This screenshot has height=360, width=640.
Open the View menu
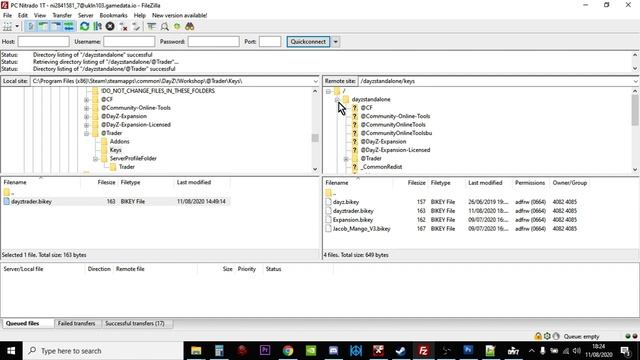40,15
